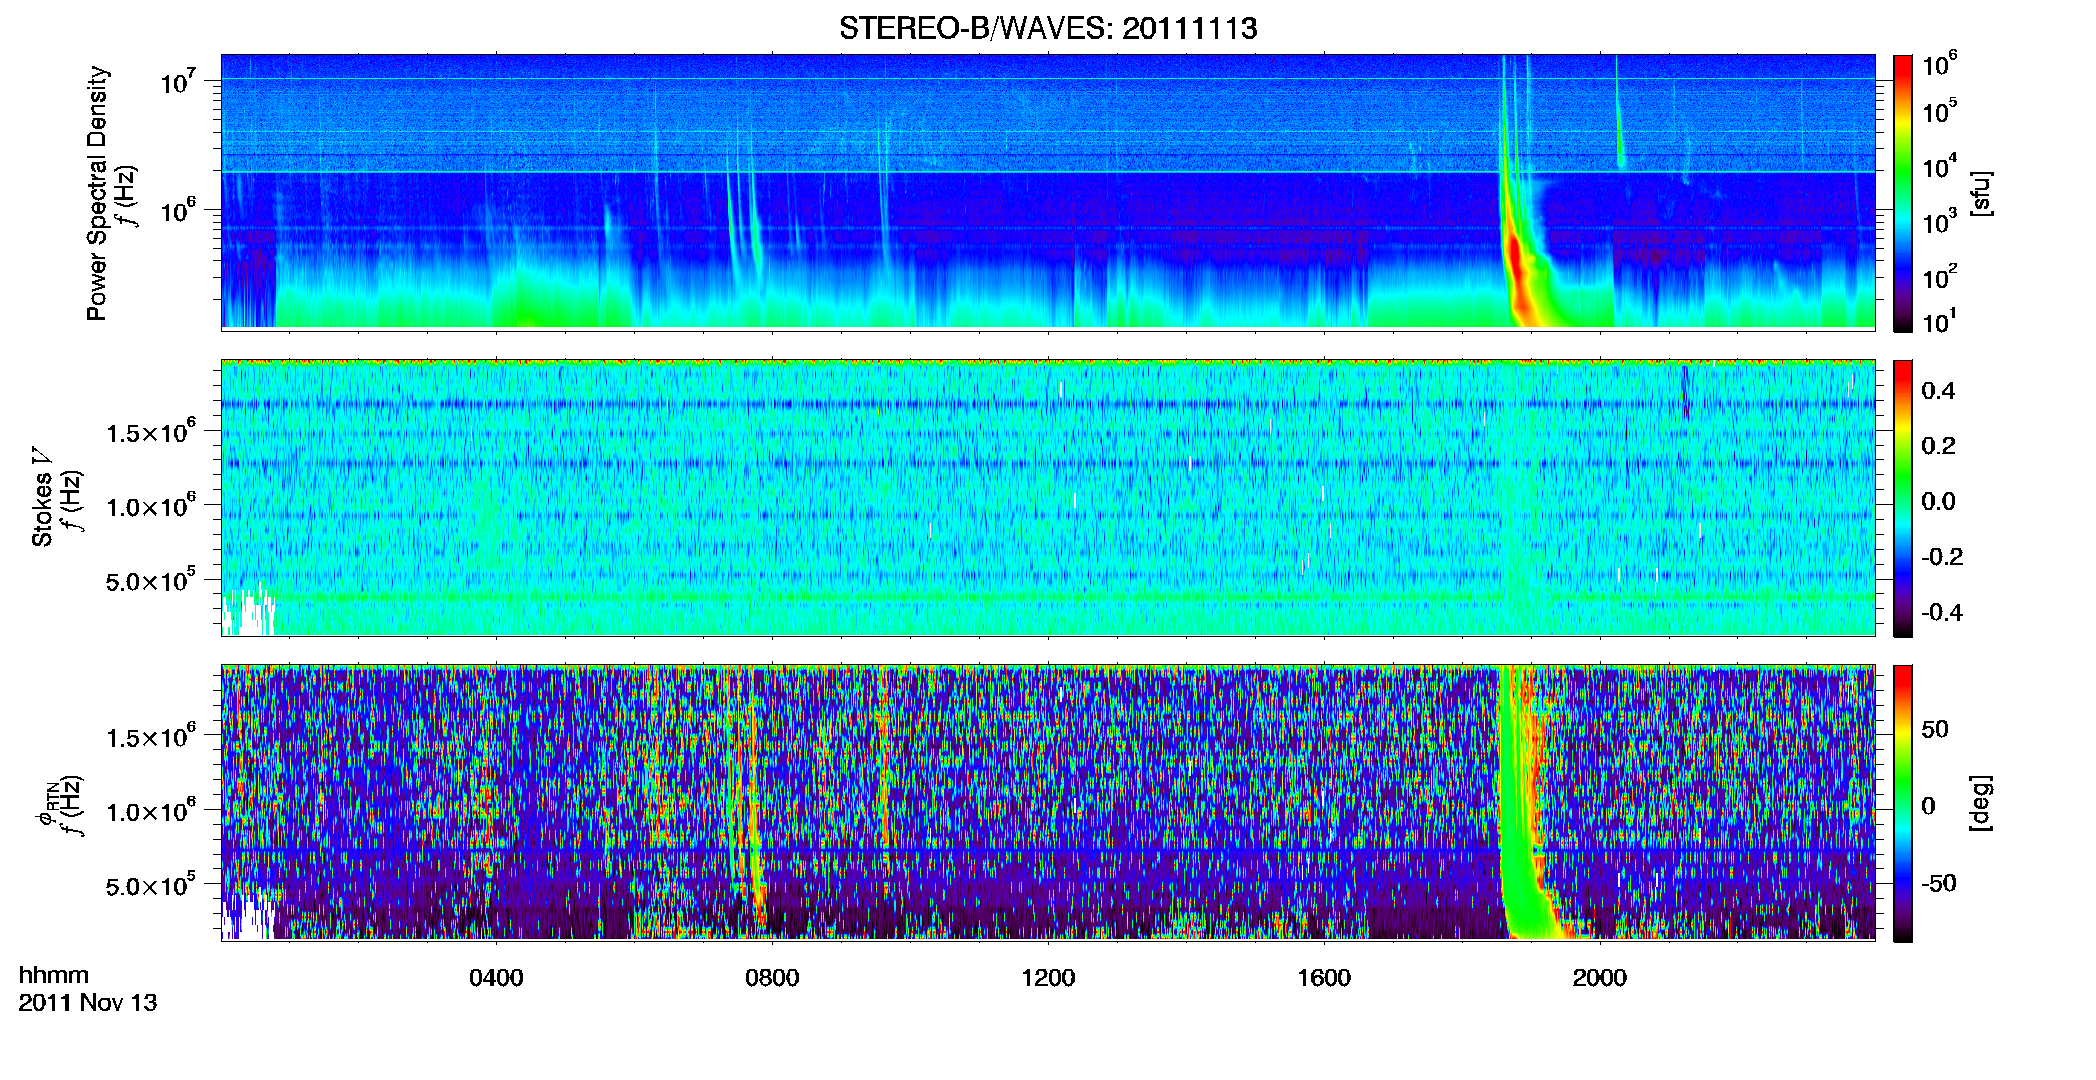
Task: Click the Stokes V color bar
Action: pos(1903,498)
